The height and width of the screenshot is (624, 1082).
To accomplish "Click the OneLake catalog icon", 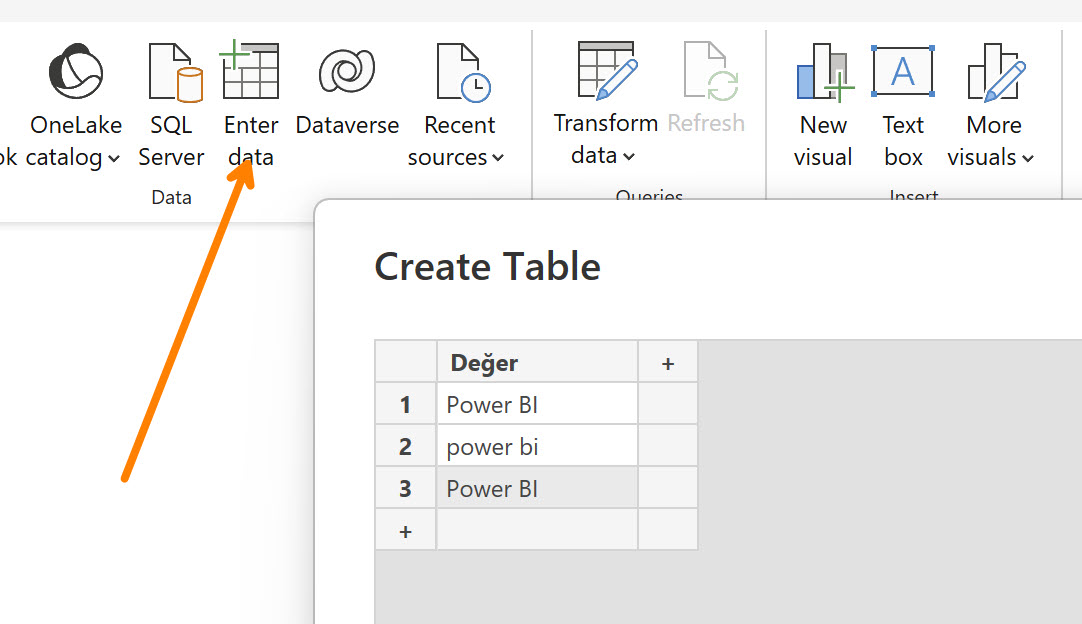I will 76,72.
